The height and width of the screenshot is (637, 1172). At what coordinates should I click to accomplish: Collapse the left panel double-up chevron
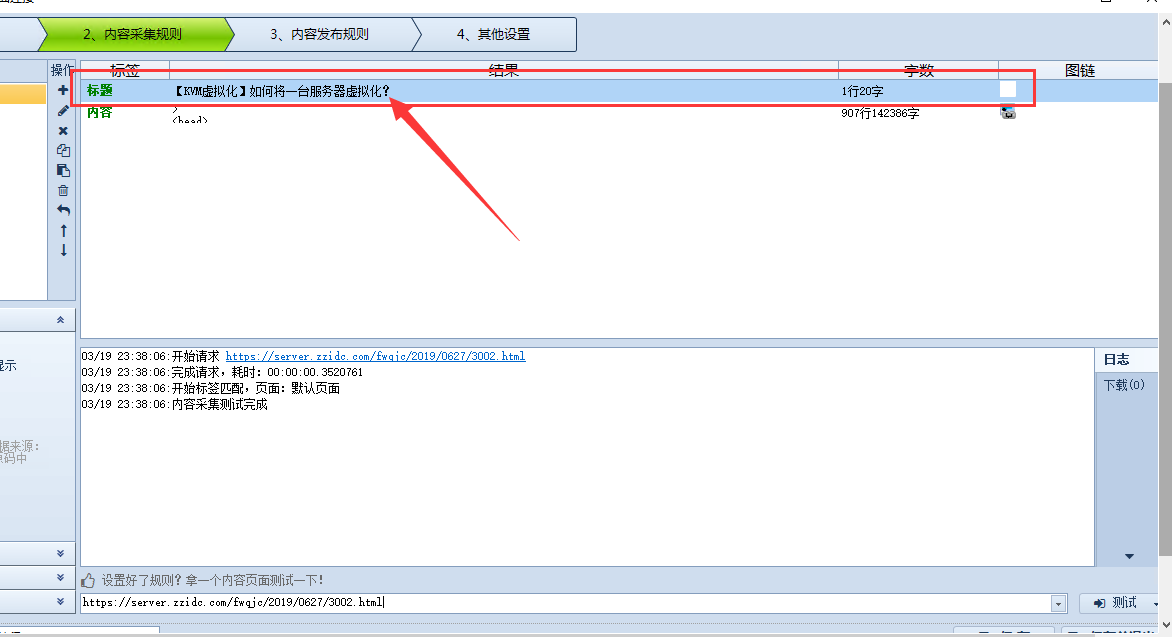click(x=60, y=320)
